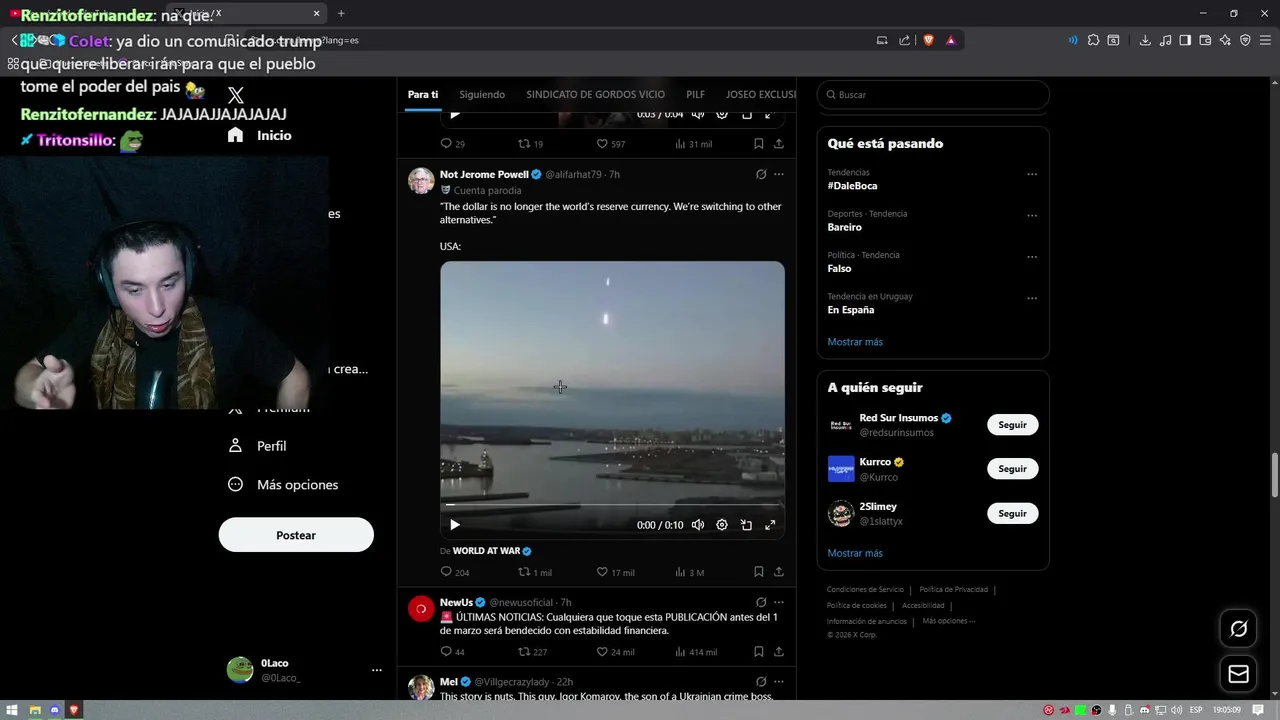Image resolution: width=1280 pixels, height=720 pixels.
Task: Open the Bareiro trend
Action: pos(844,227)
